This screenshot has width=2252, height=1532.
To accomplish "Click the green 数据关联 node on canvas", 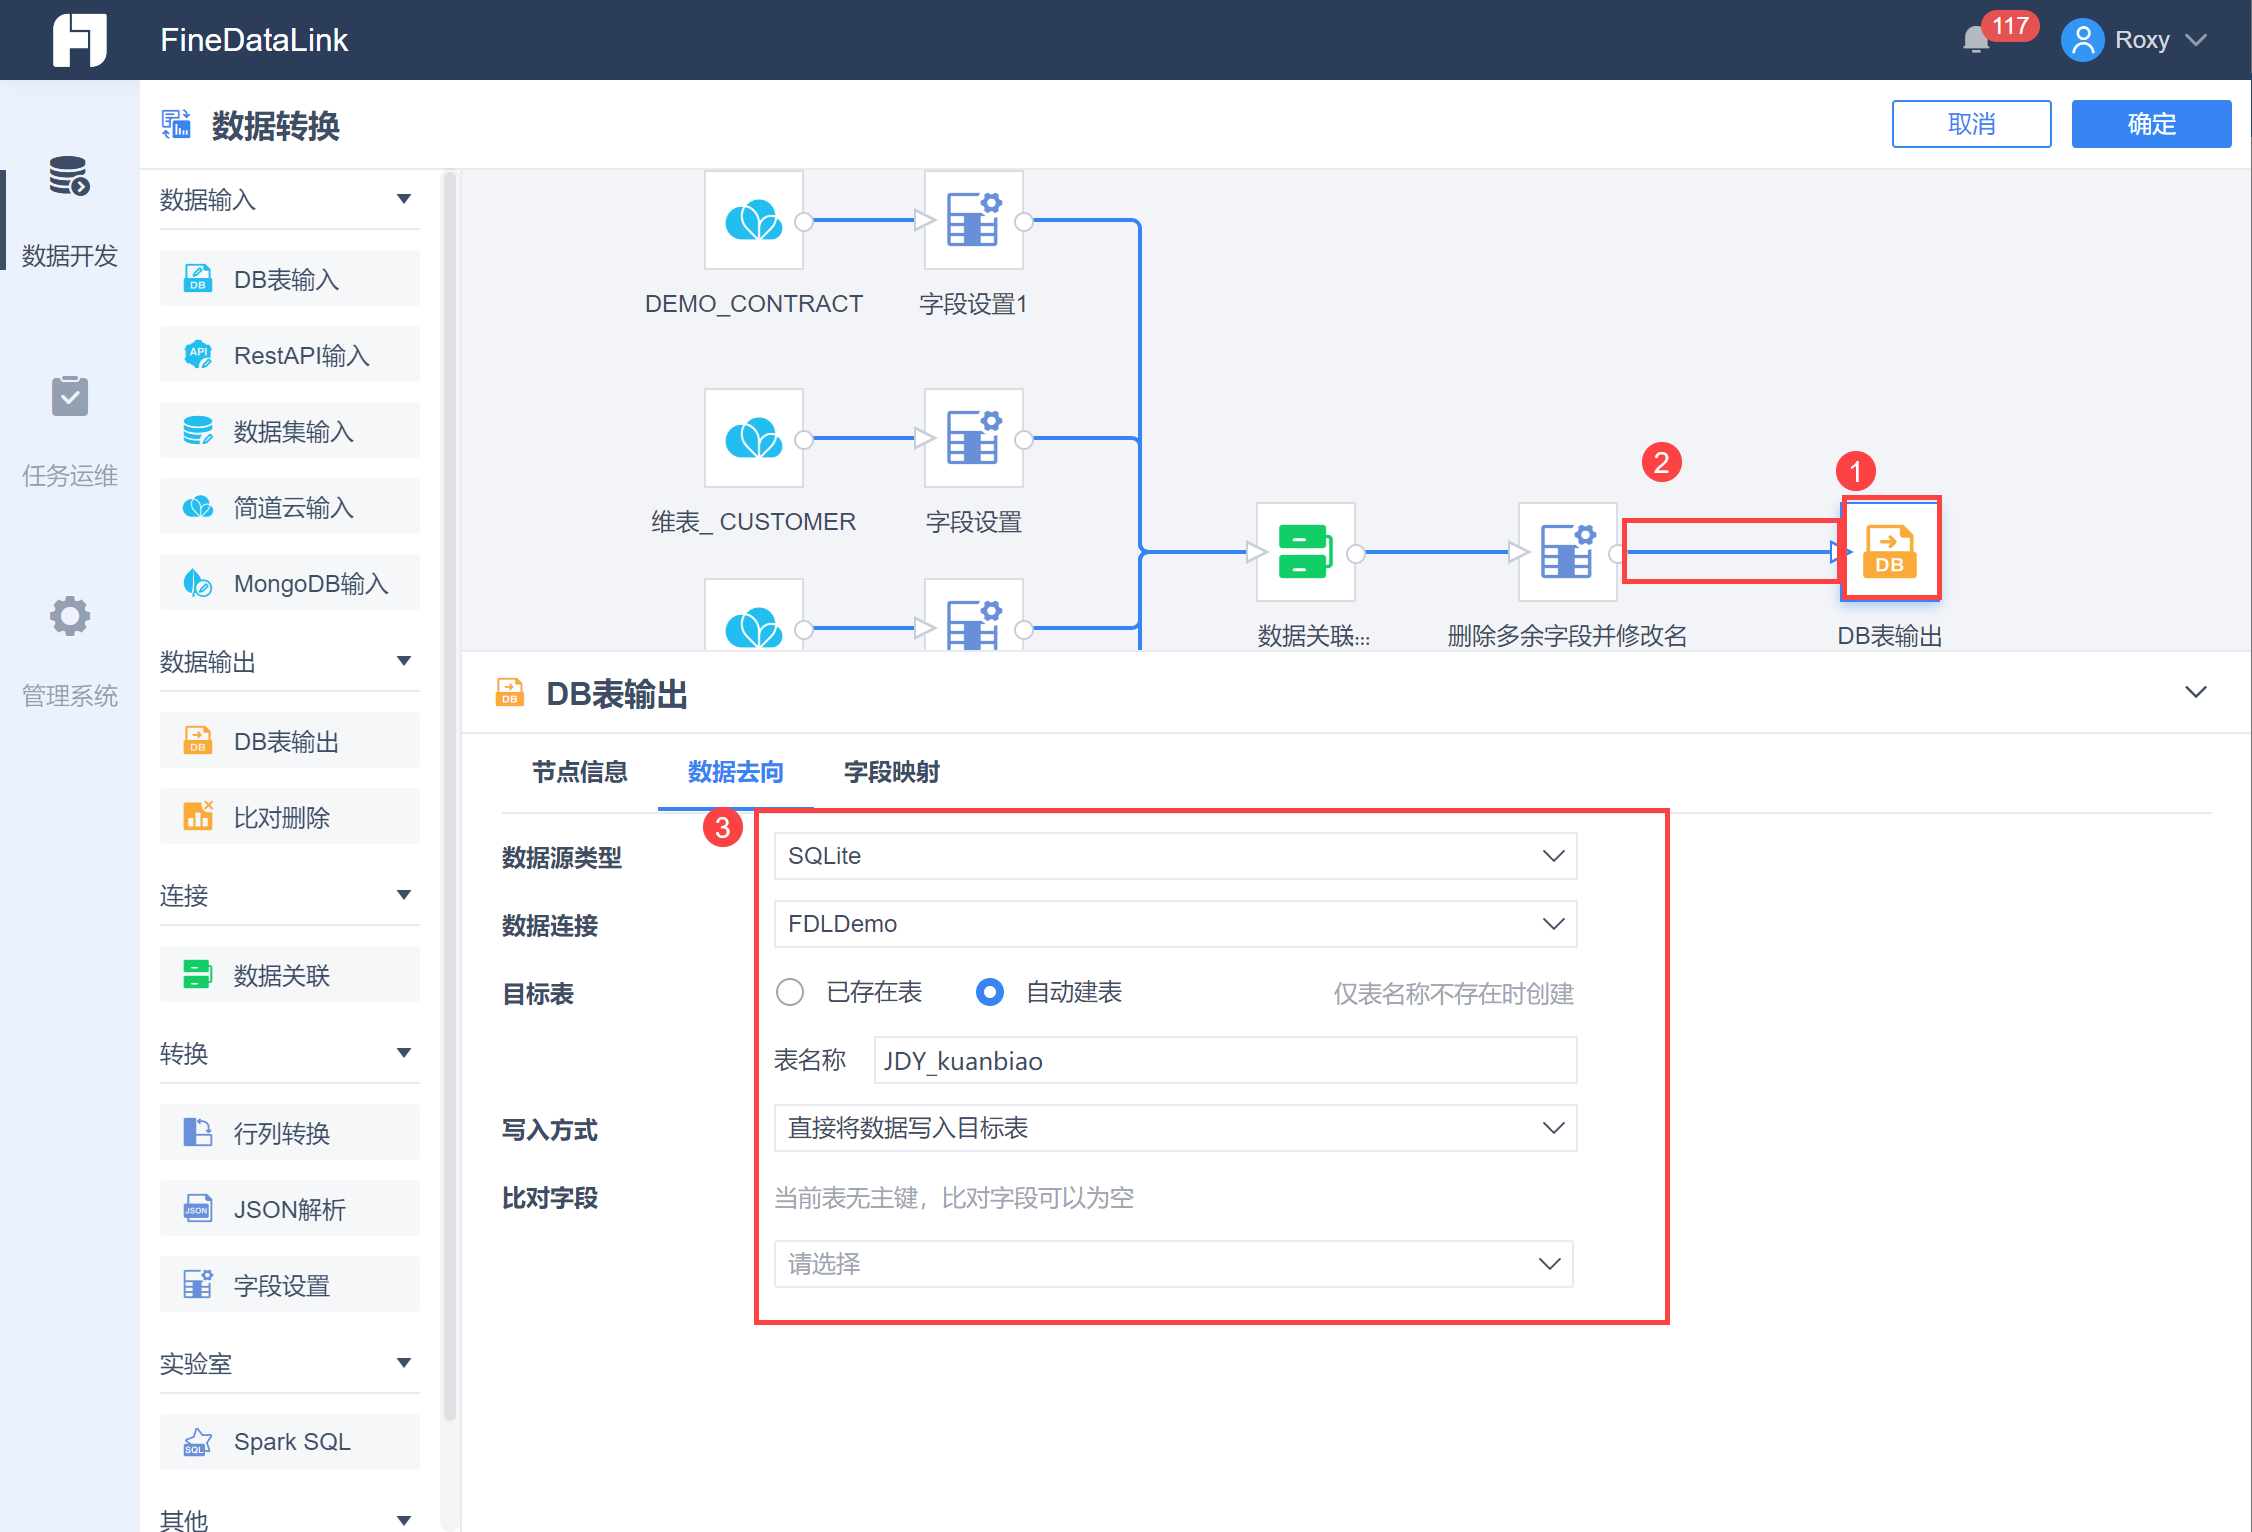I will pyautogui.click(x=1305, y=551).
